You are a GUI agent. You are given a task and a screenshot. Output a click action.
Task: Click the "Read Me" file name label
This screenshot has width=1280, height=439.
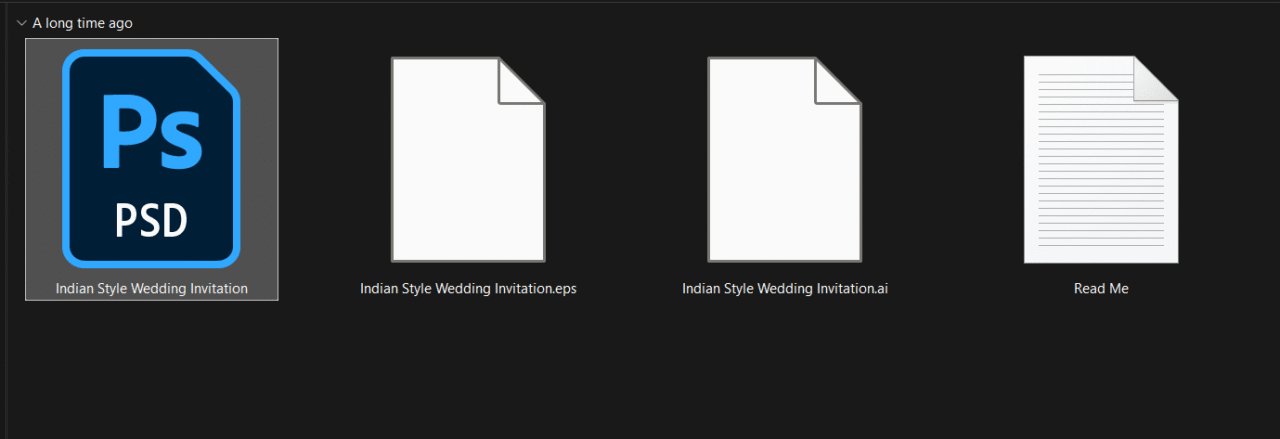point(1101,289)
